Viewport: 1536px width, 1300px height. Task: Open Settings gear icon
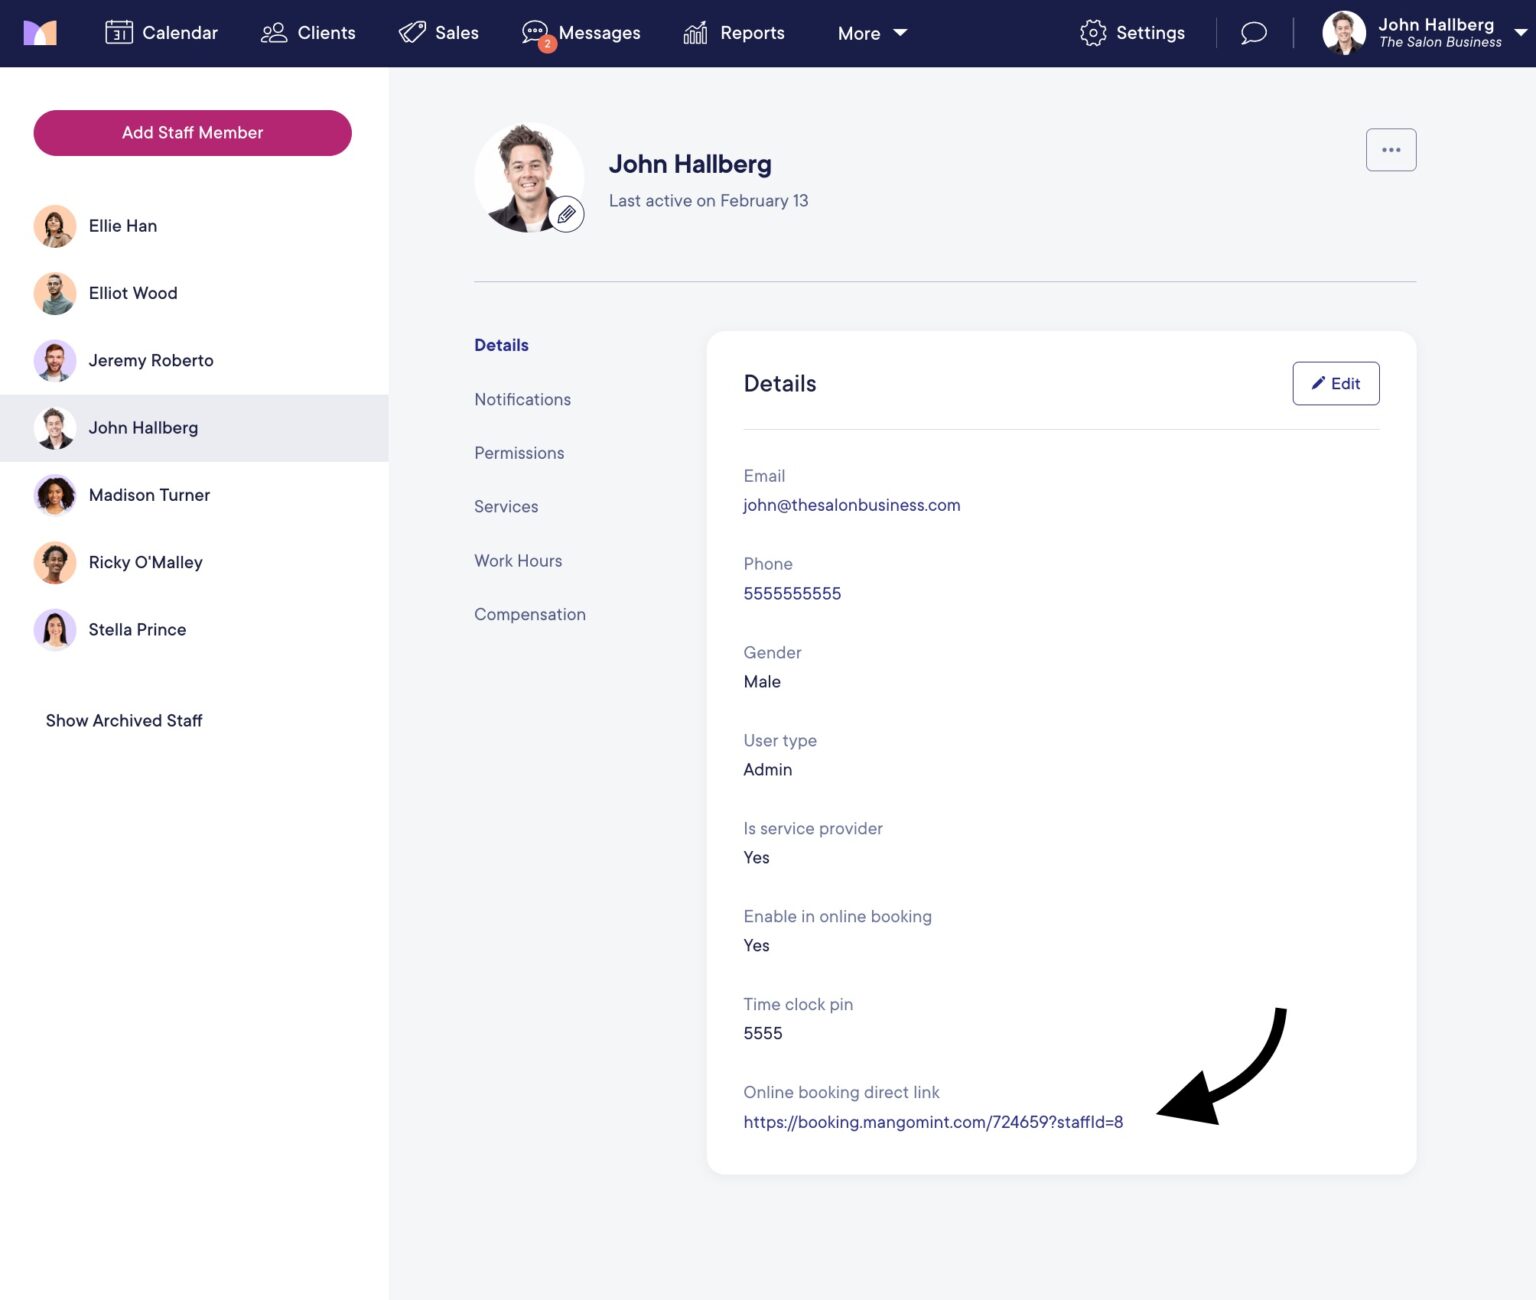click(1093, 33)
